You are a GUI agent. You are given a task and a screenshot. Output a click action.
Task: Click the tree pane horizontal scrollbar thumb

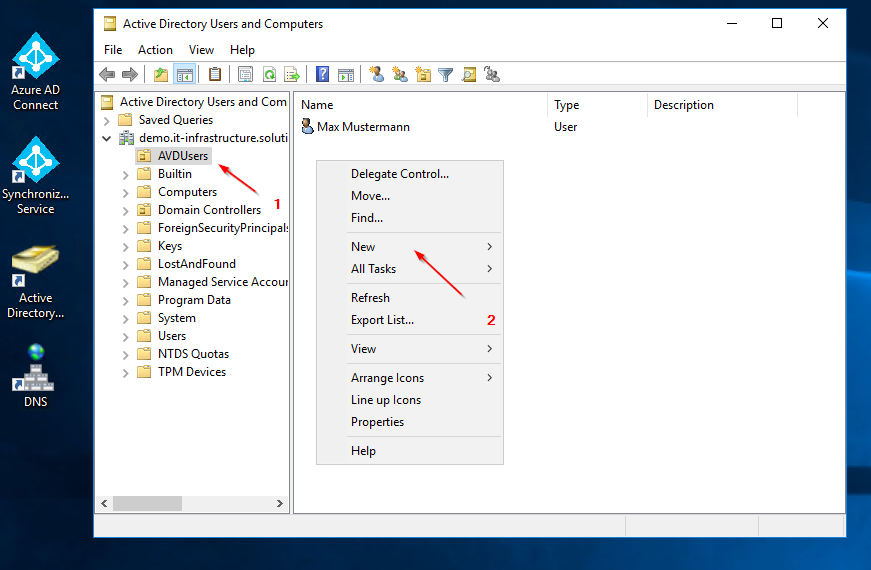point(147,503)
